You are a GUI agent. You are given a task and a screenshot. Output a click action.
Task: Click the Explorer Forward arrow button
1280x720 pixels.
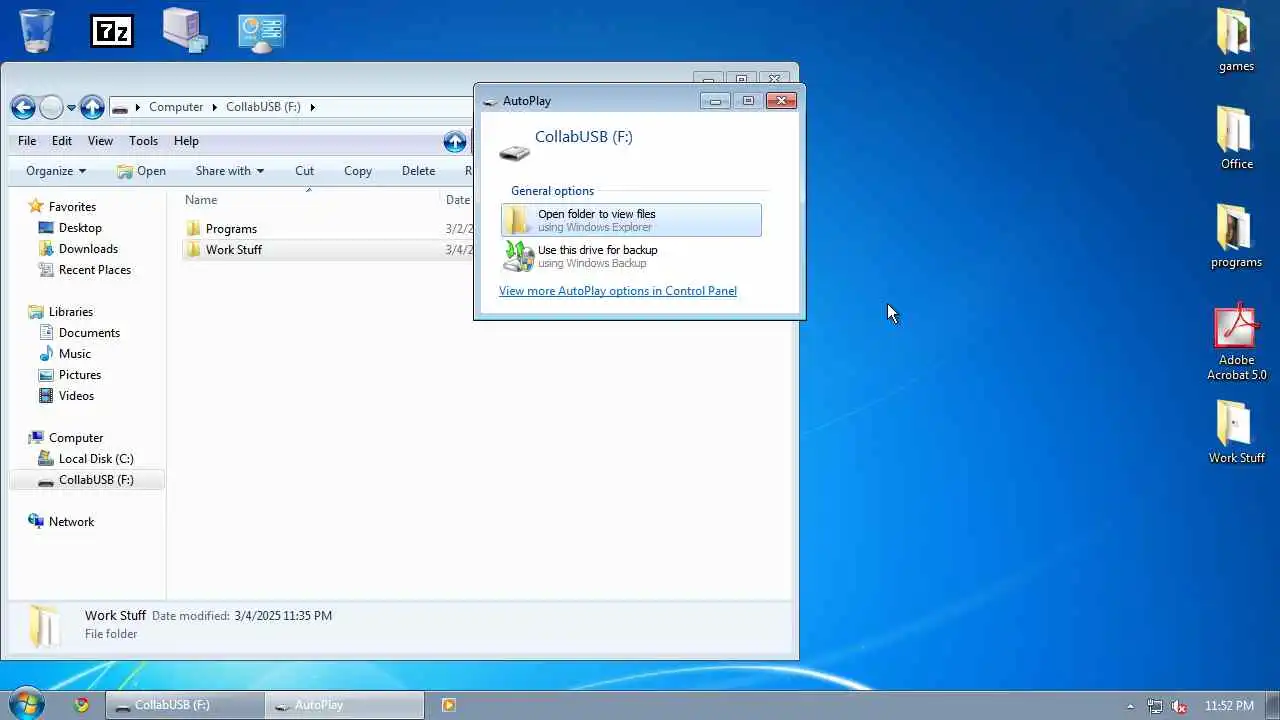[x=51, y=107]
